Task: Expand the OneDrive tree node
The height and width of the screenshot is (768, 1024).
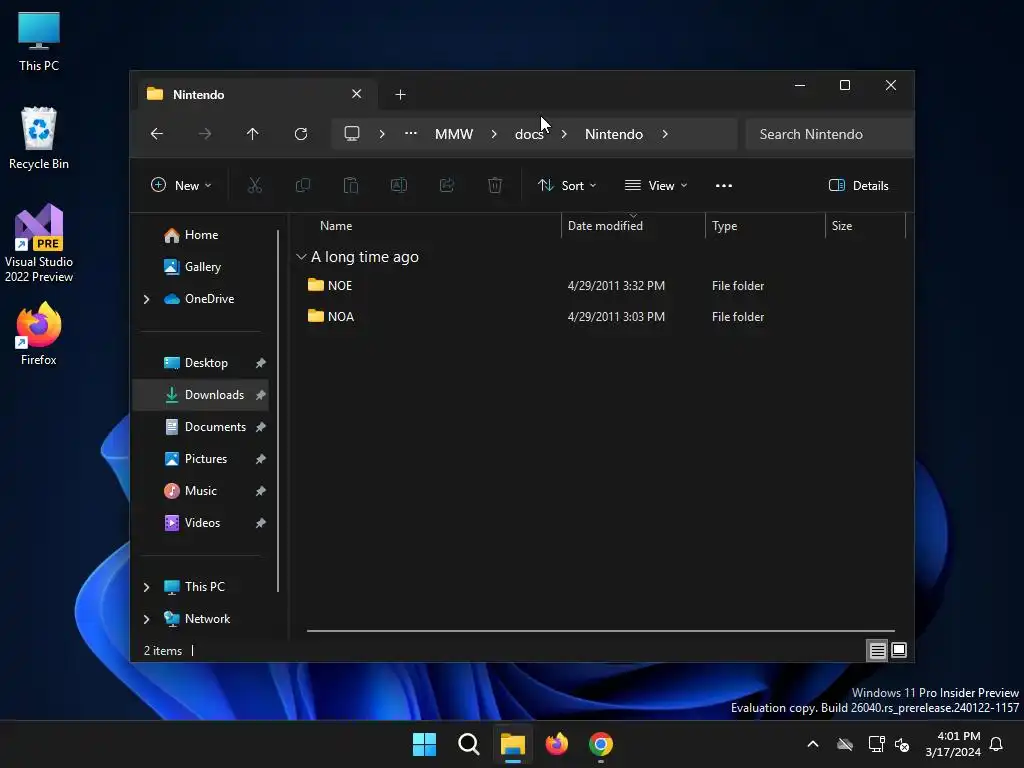Action: [x=146, y=299]
